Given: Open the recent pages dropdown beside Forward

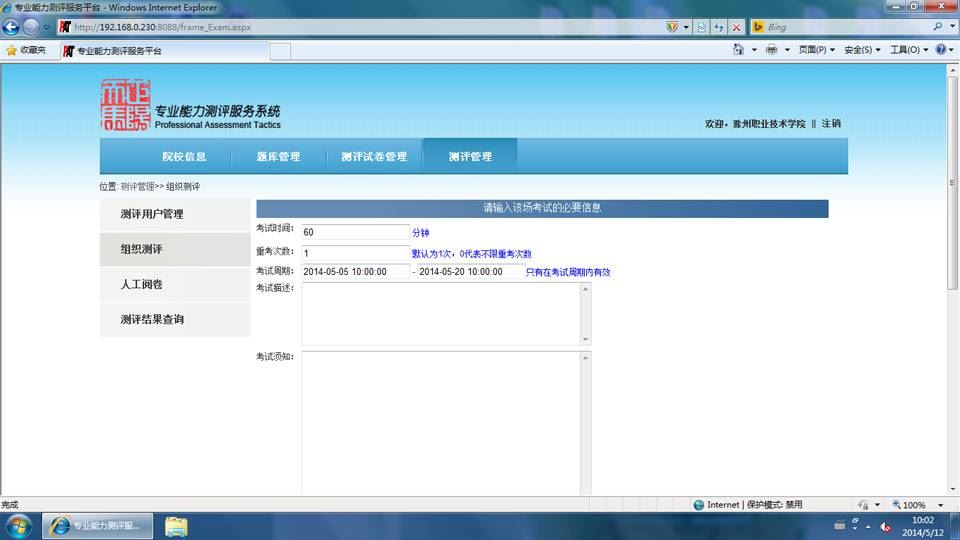Looking at the screenshot, I should point(47,28).
